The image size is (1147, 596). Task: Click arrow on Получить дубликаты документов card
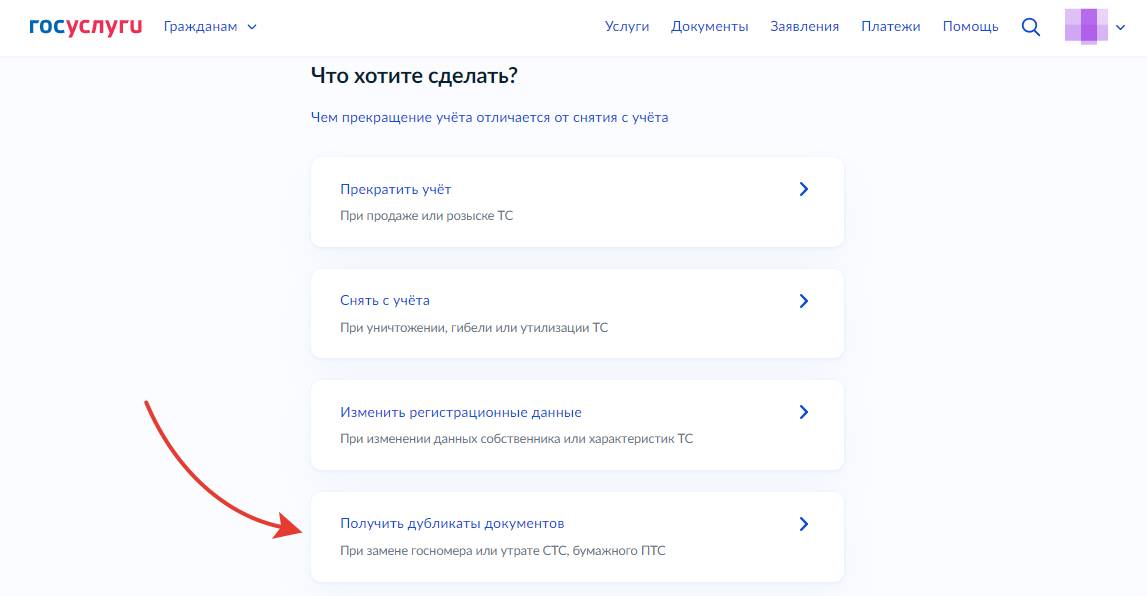click(x=804, y=524)
